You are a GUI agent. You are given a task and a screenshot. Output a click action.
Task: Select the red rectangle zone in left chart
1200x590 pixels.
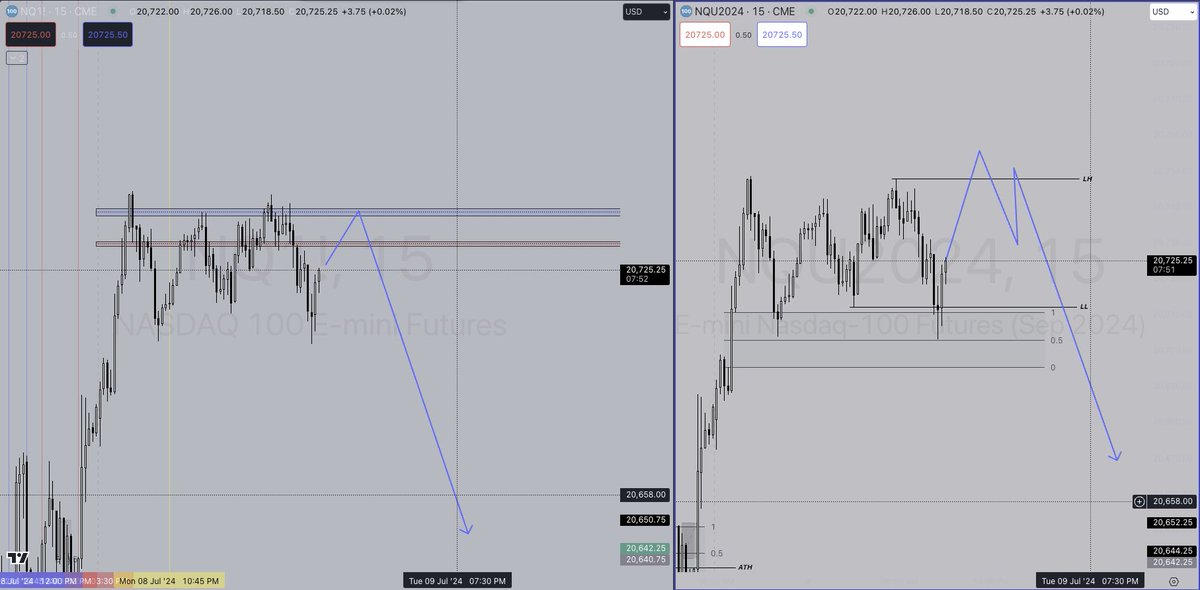358,244
